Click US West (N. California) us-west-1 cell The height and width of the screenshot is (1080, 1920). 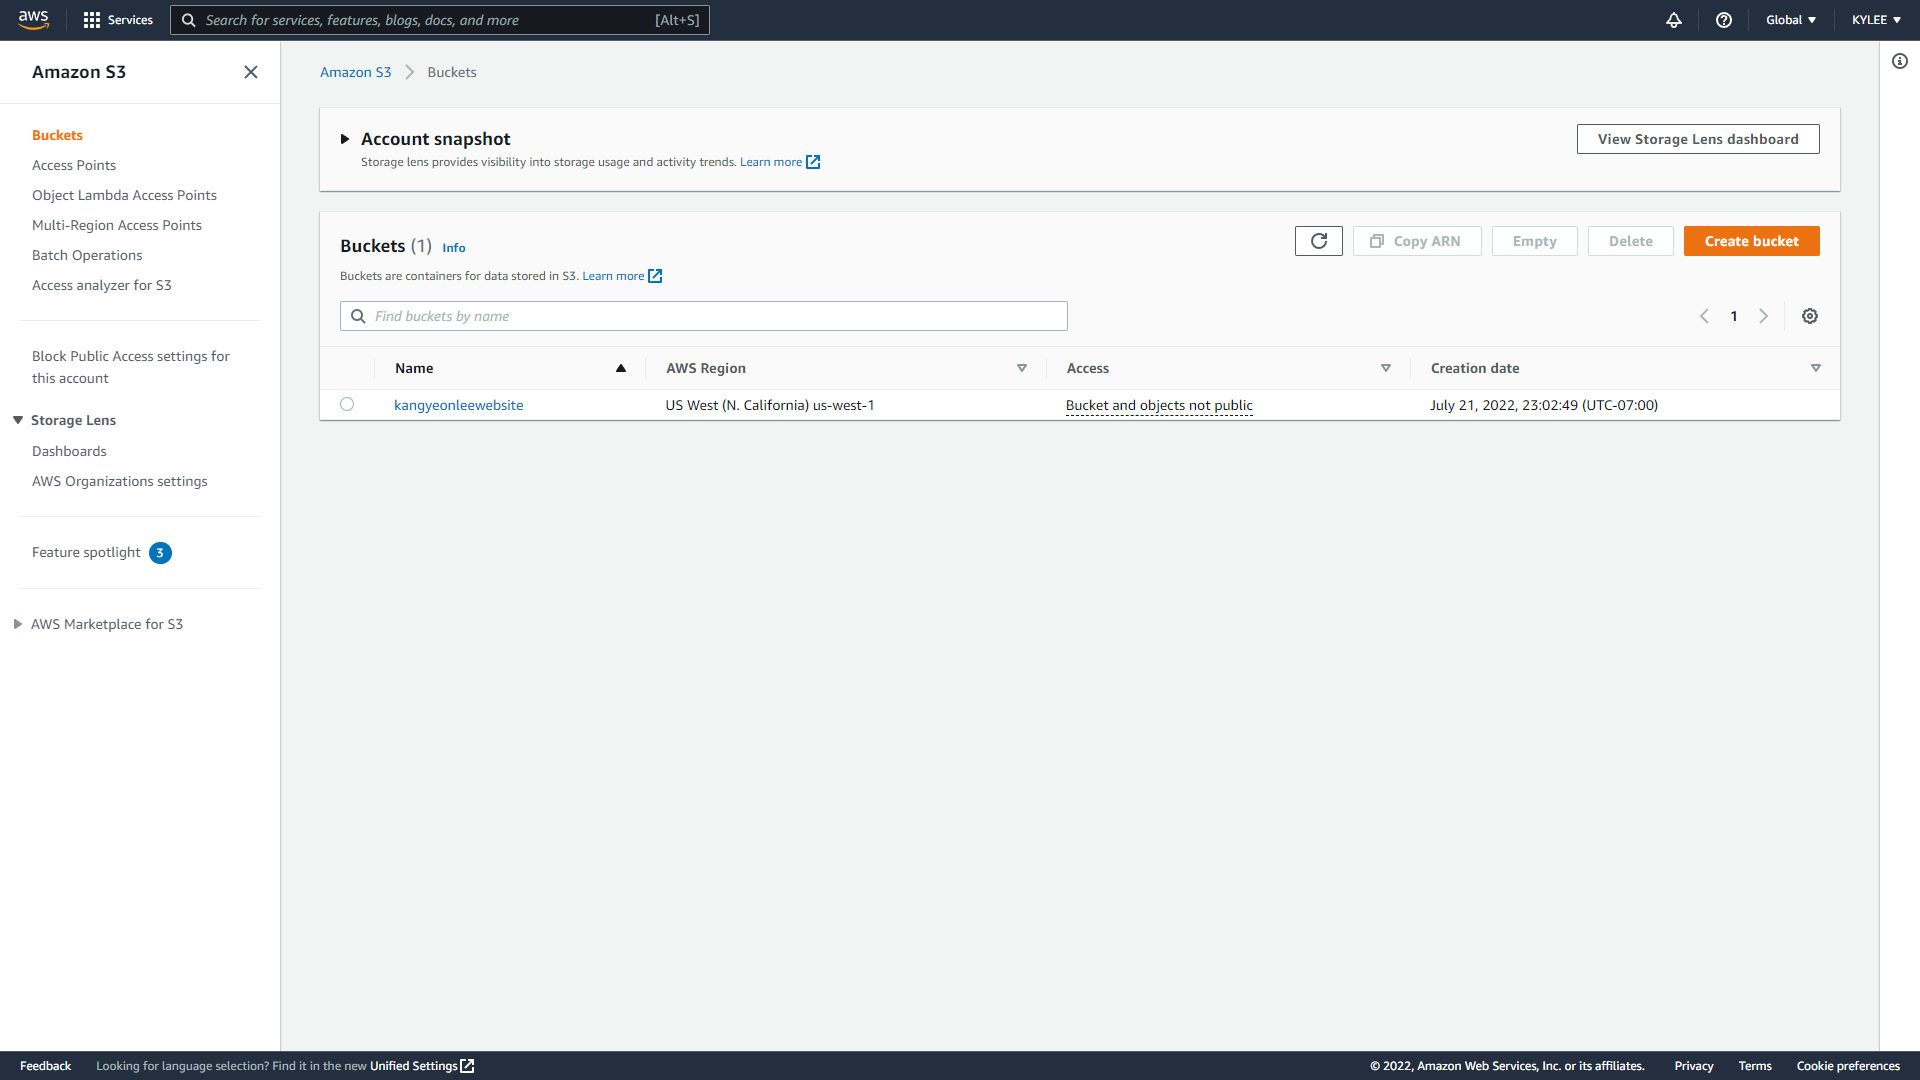click(x=770, y=405)
